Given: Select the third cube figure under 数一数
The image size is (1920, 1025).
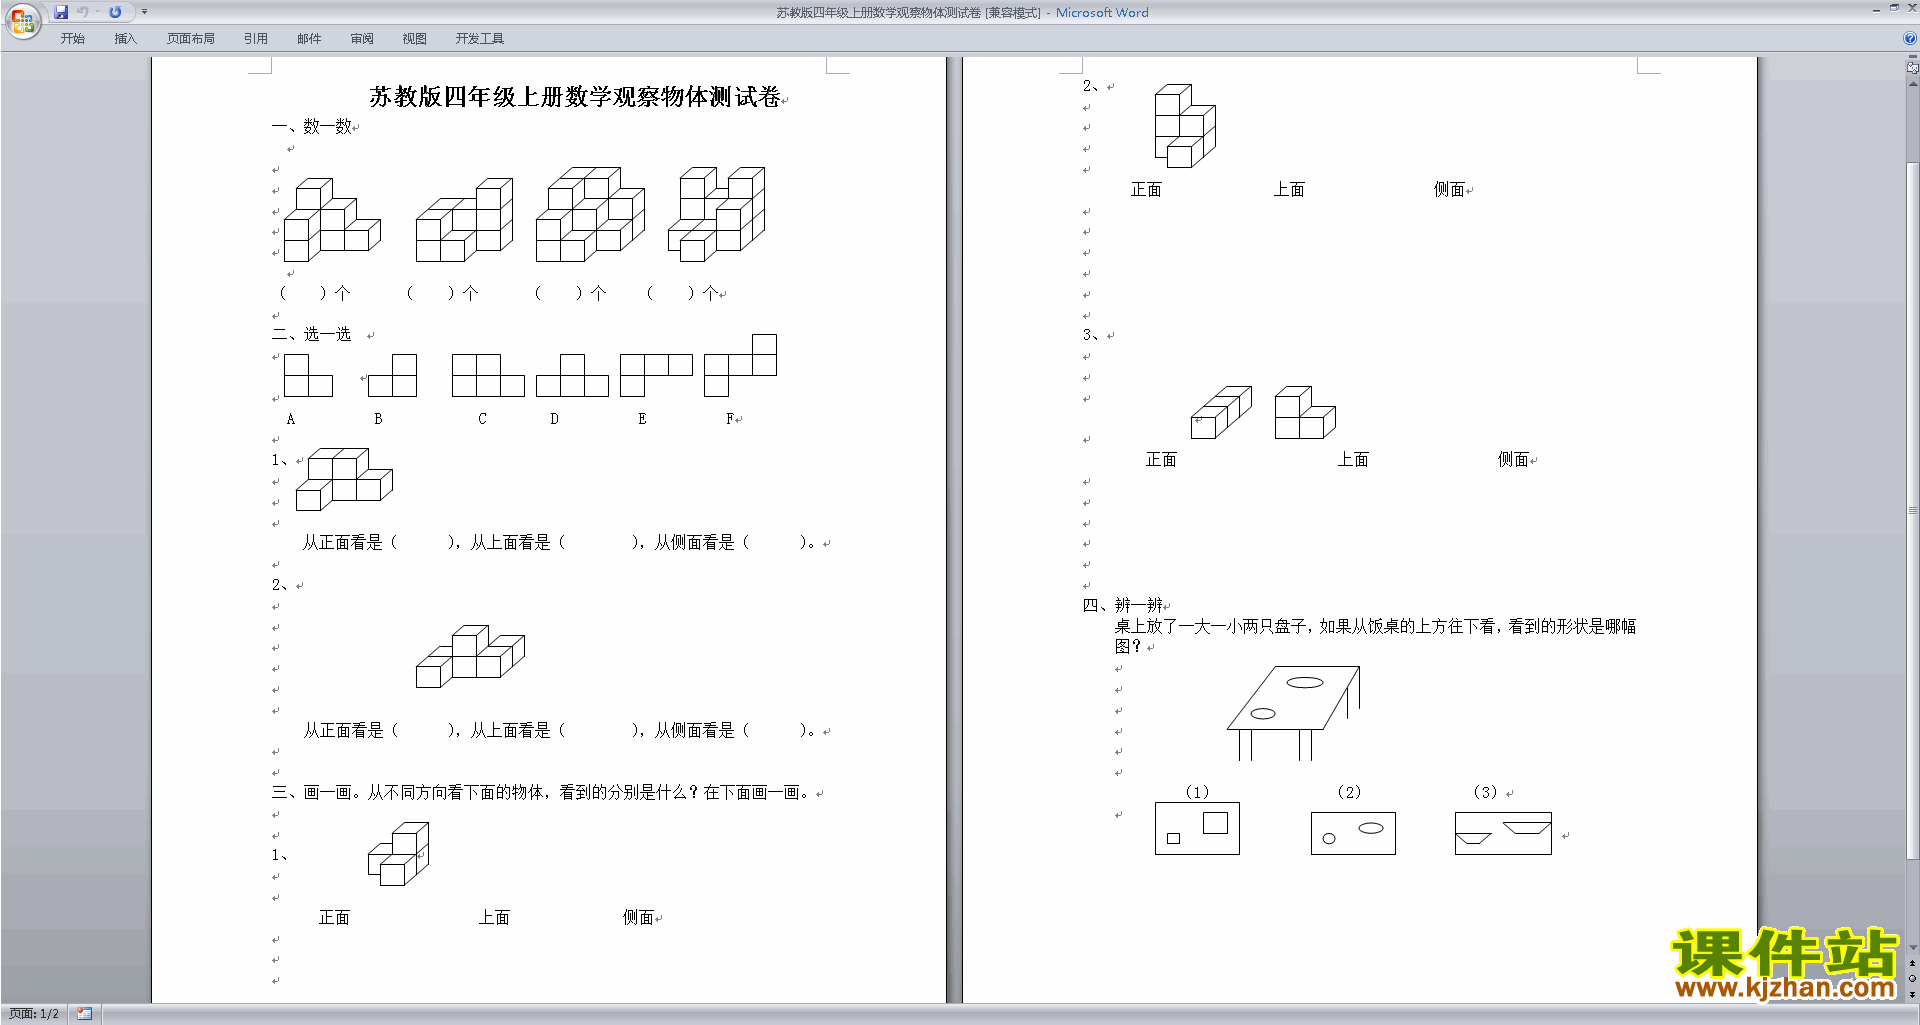Looking at the screenshot, I should [590, 214].
